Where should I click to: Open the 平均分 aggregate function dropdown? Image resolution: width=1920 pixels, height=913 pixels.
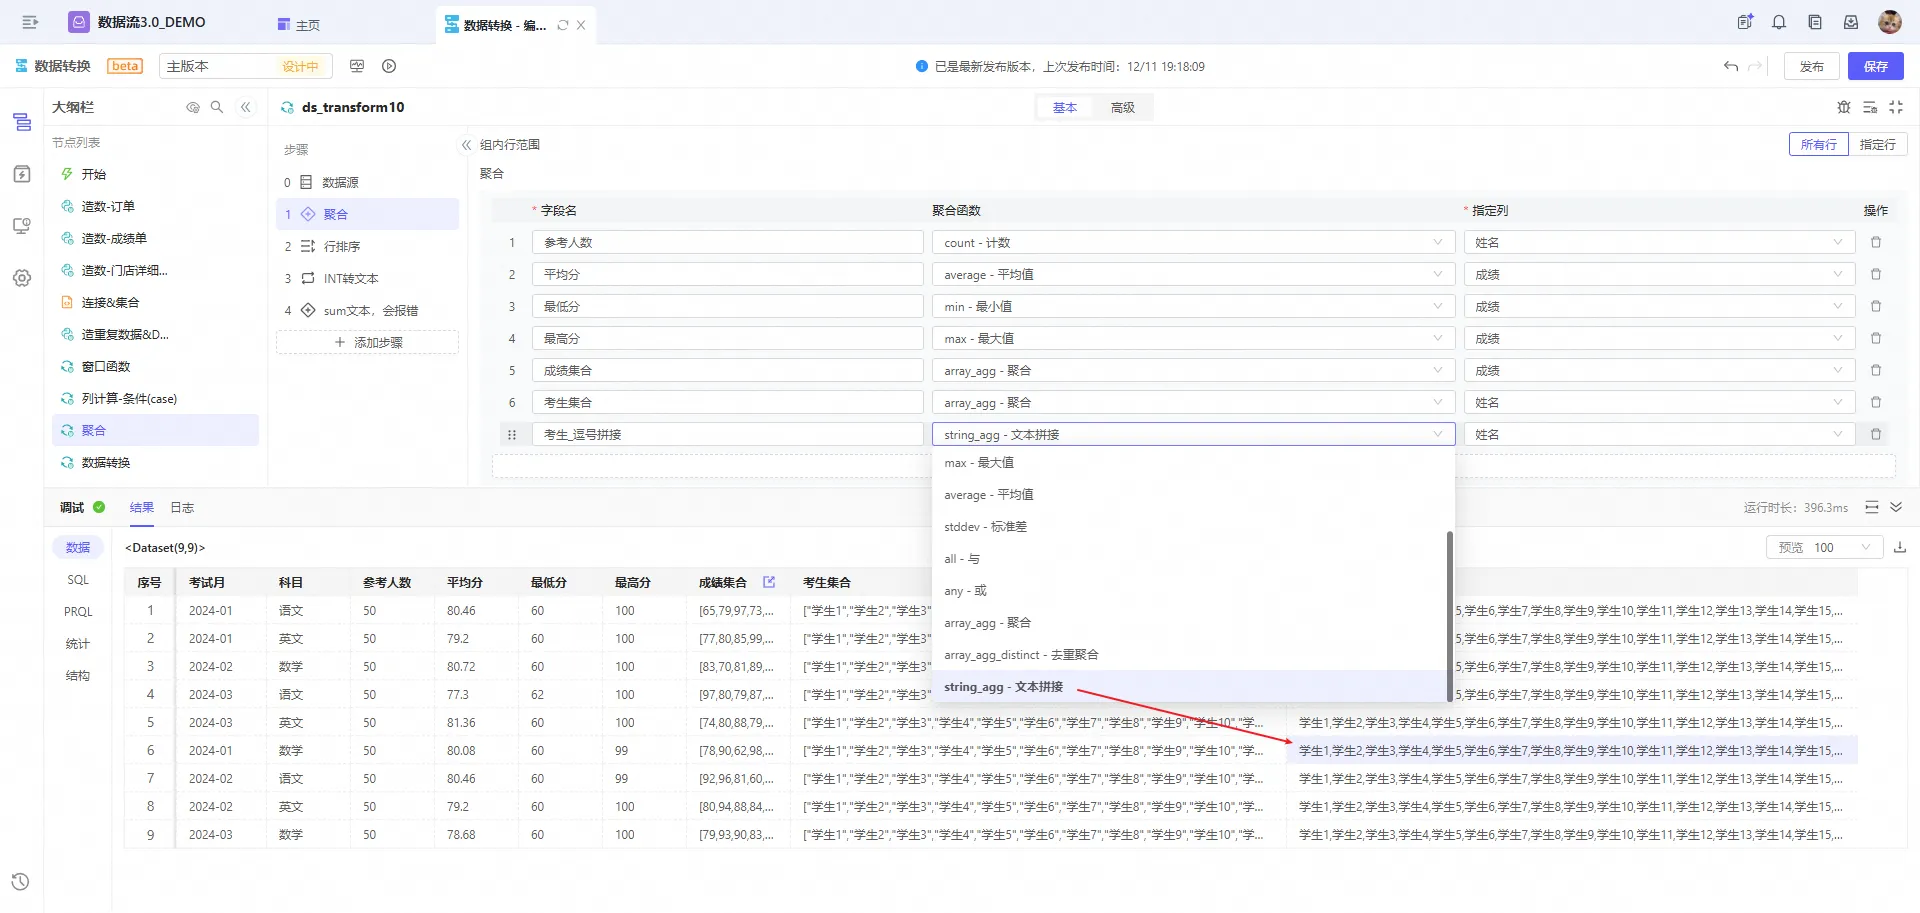coord(1192,275)
